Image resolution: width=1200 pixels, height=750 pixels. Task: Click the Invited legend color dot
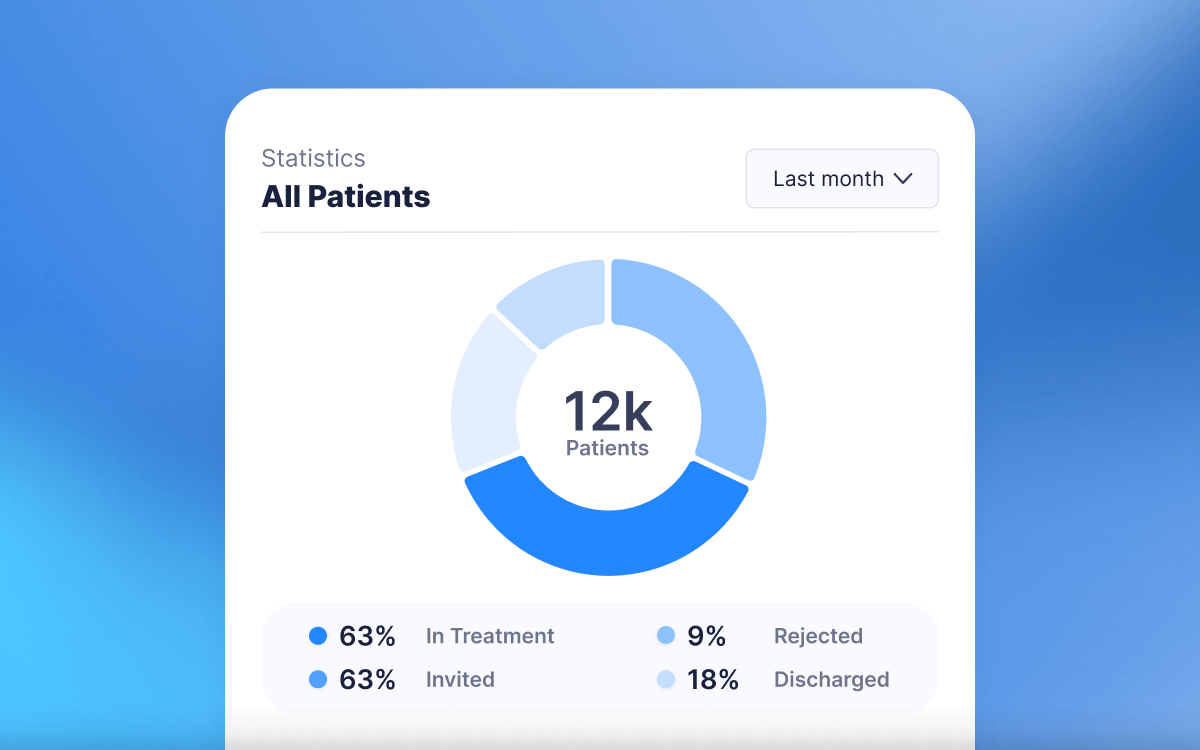point(318,680)
